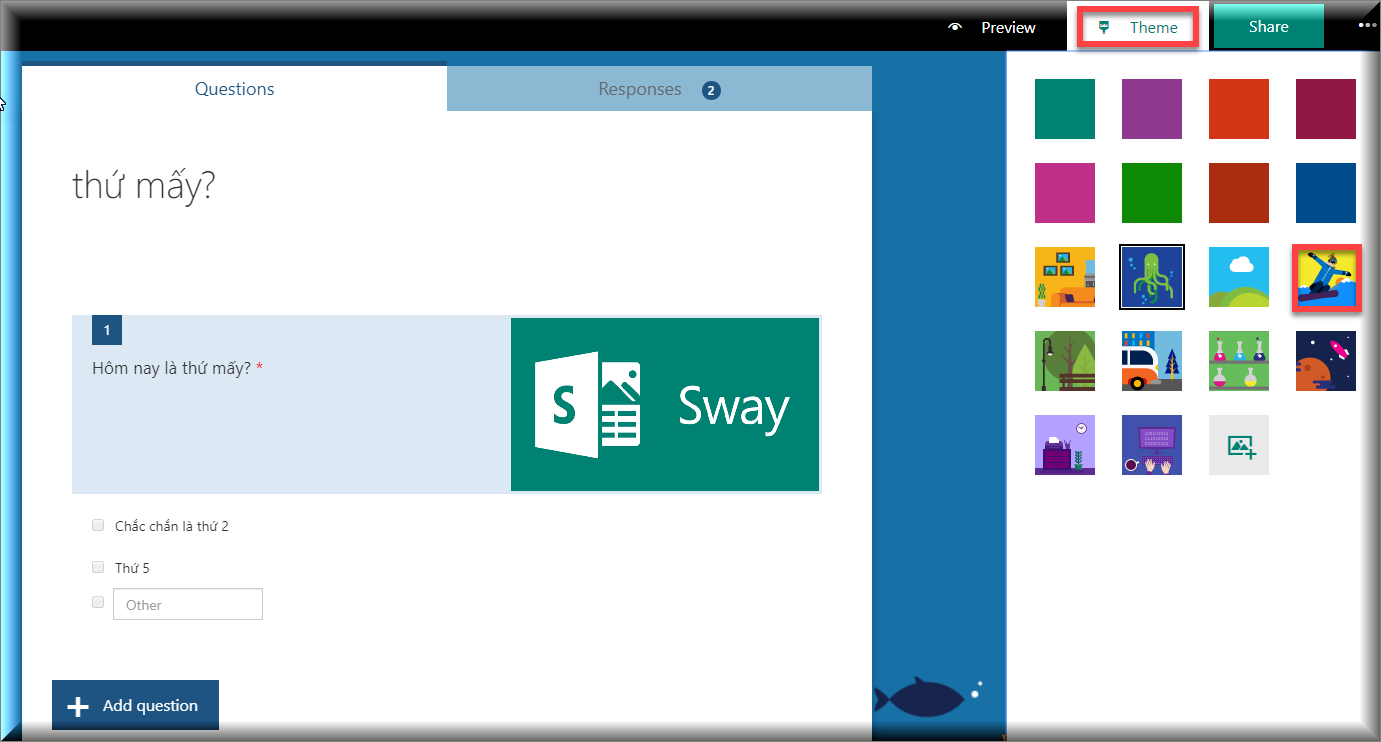Open the Theme panel button
1381x742 pixels.
(1138, 28)
